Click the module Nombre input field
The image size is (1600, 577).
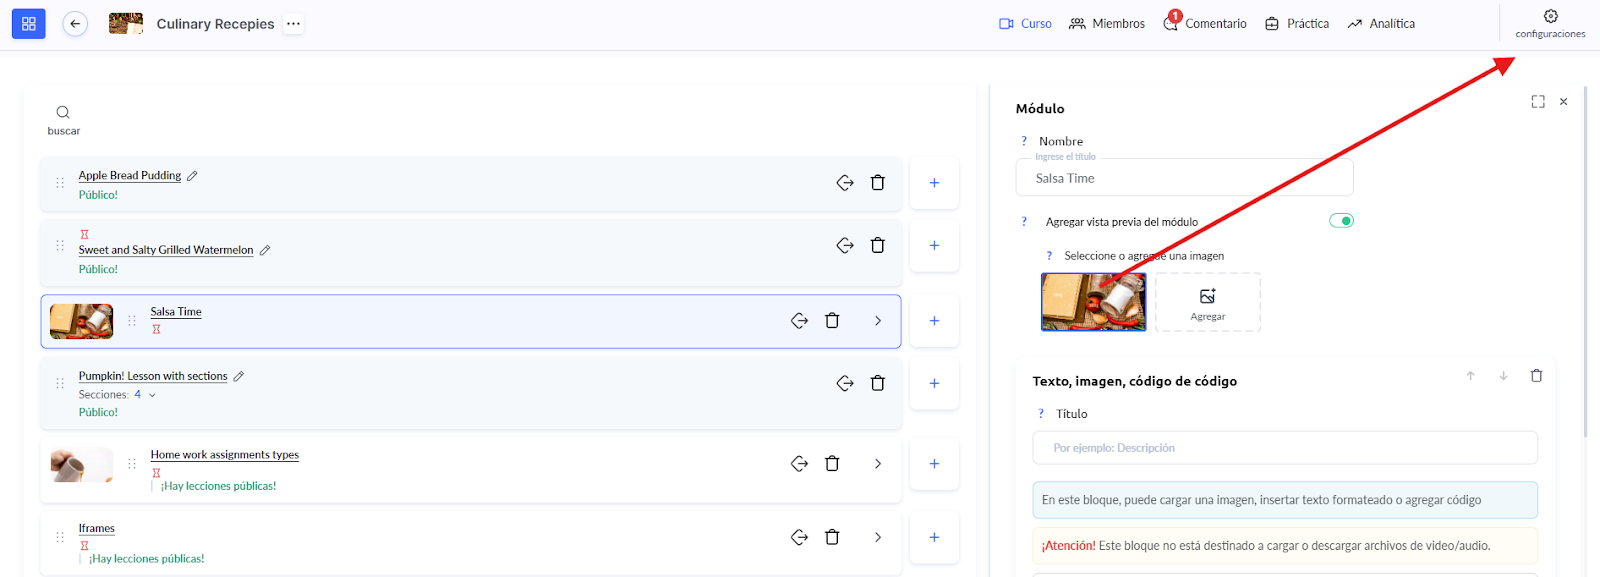(1184, 179)
